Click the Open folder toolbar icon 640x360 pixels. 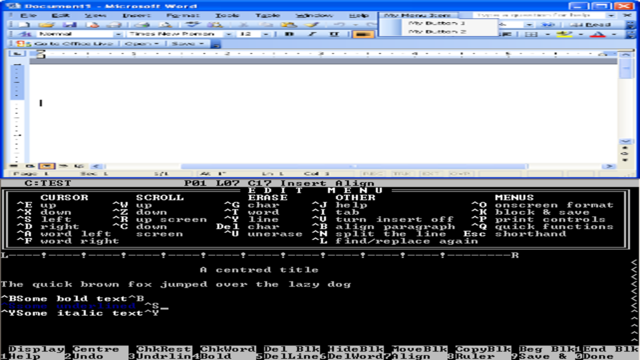pos(47,25)
